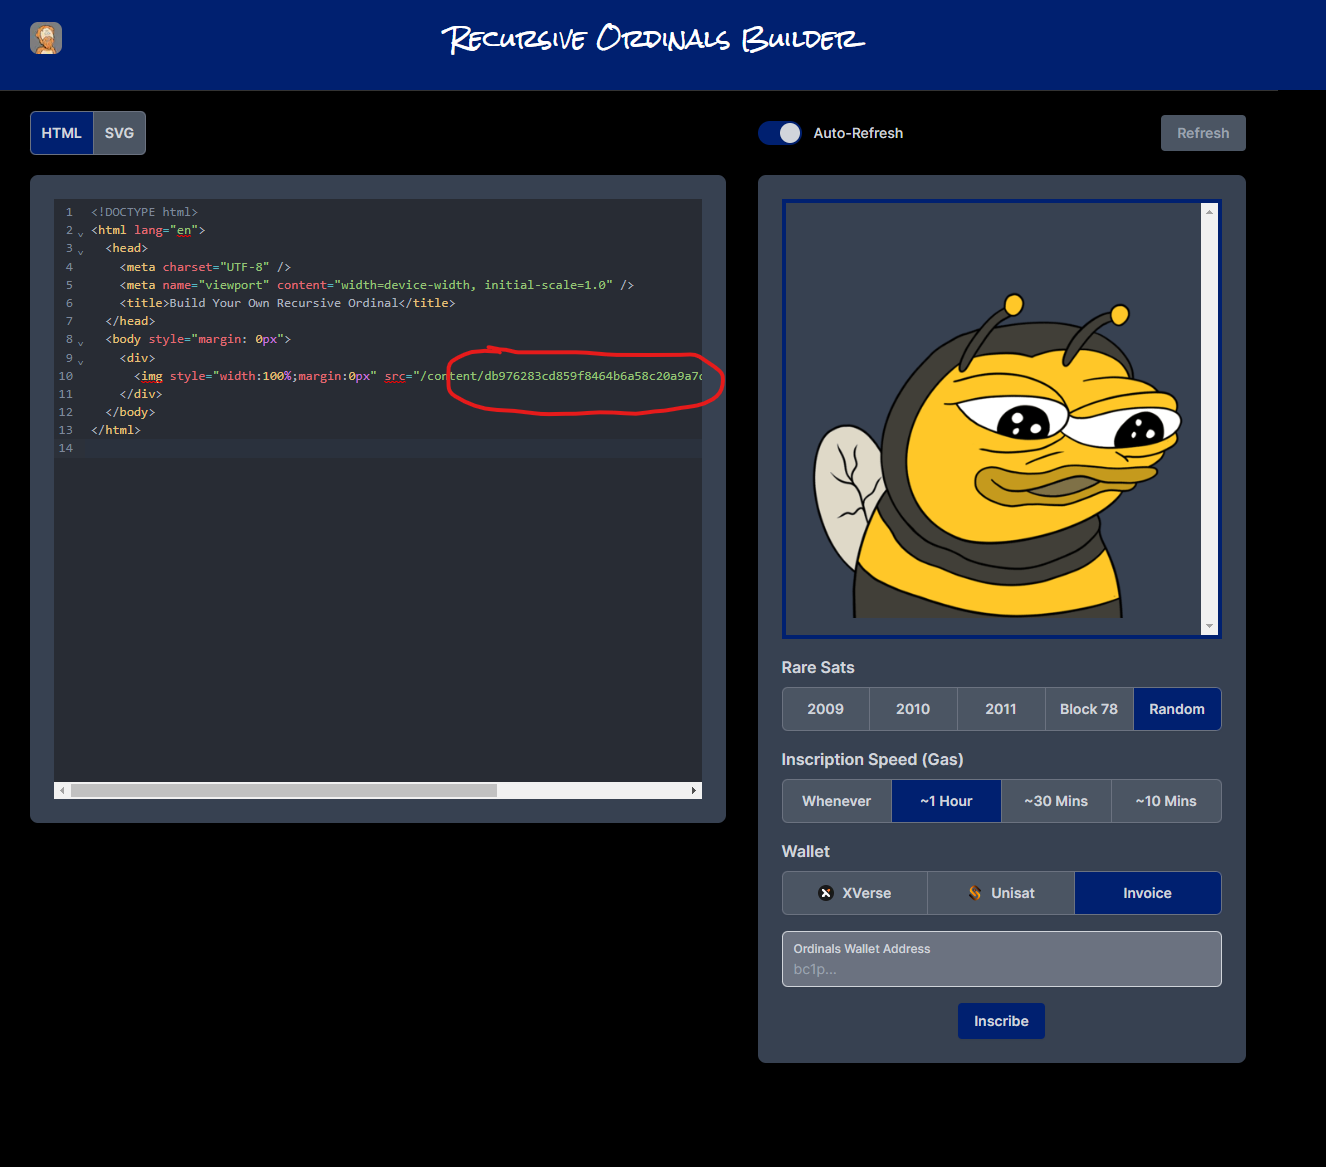Click the editor scroll-left arrow
1326x1167 pixels.
pos(62,791)
